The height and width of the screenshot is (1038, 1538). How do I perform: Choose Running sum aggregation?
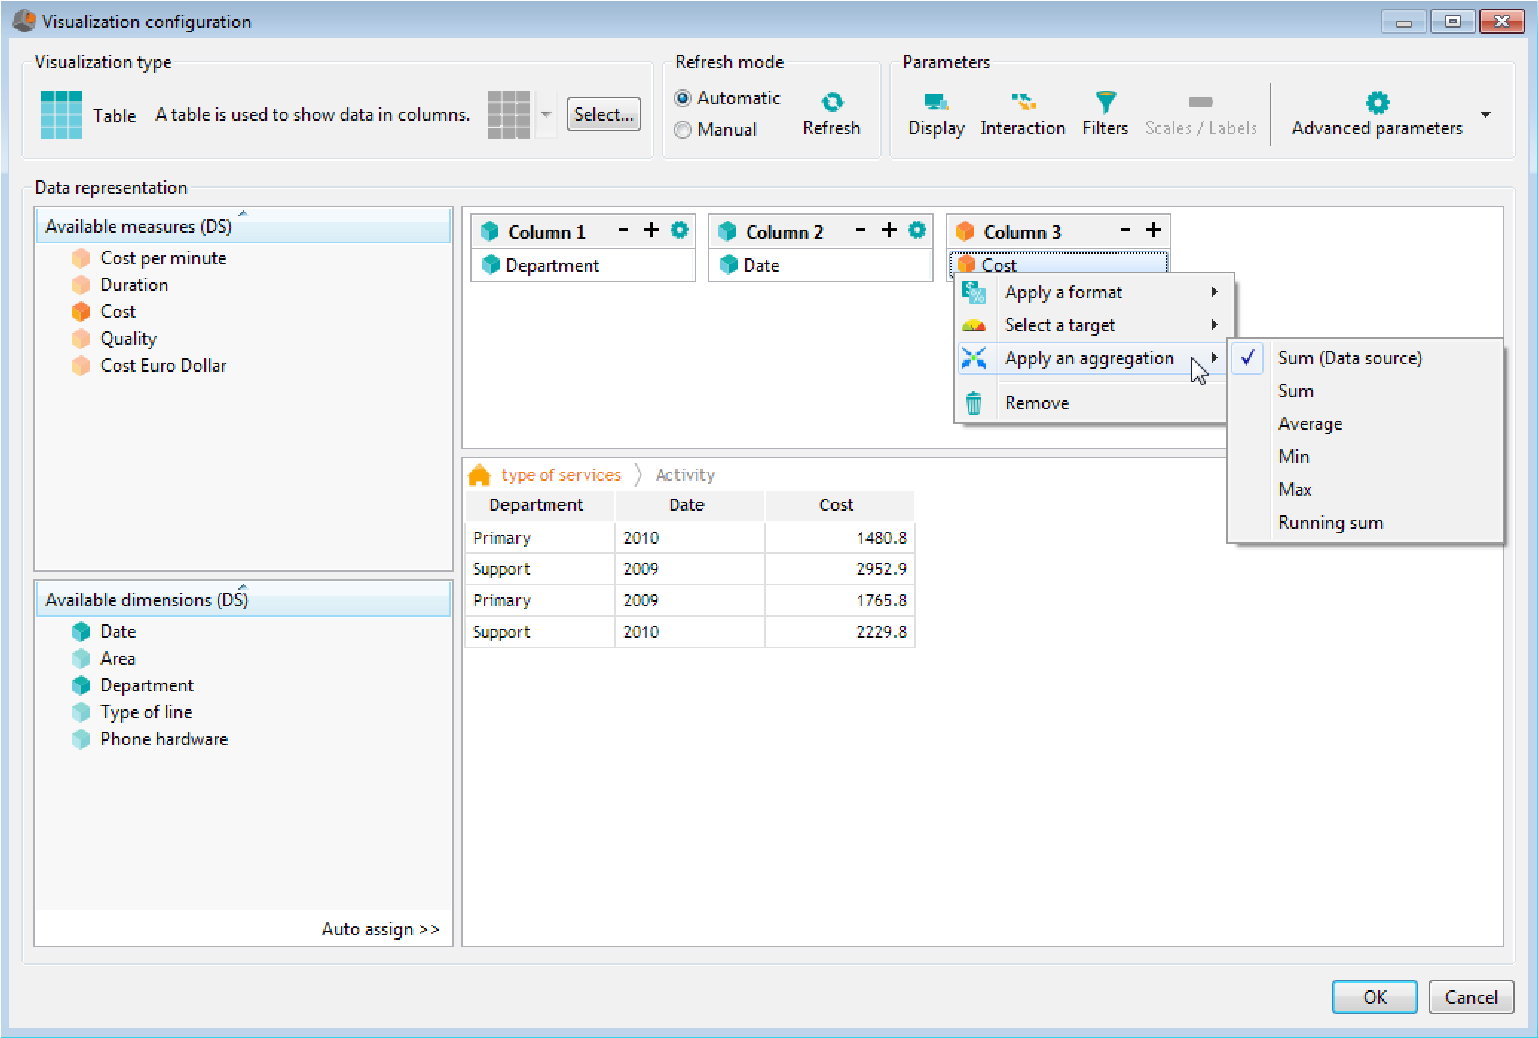pyautogui.click(x=1365, y=523)
